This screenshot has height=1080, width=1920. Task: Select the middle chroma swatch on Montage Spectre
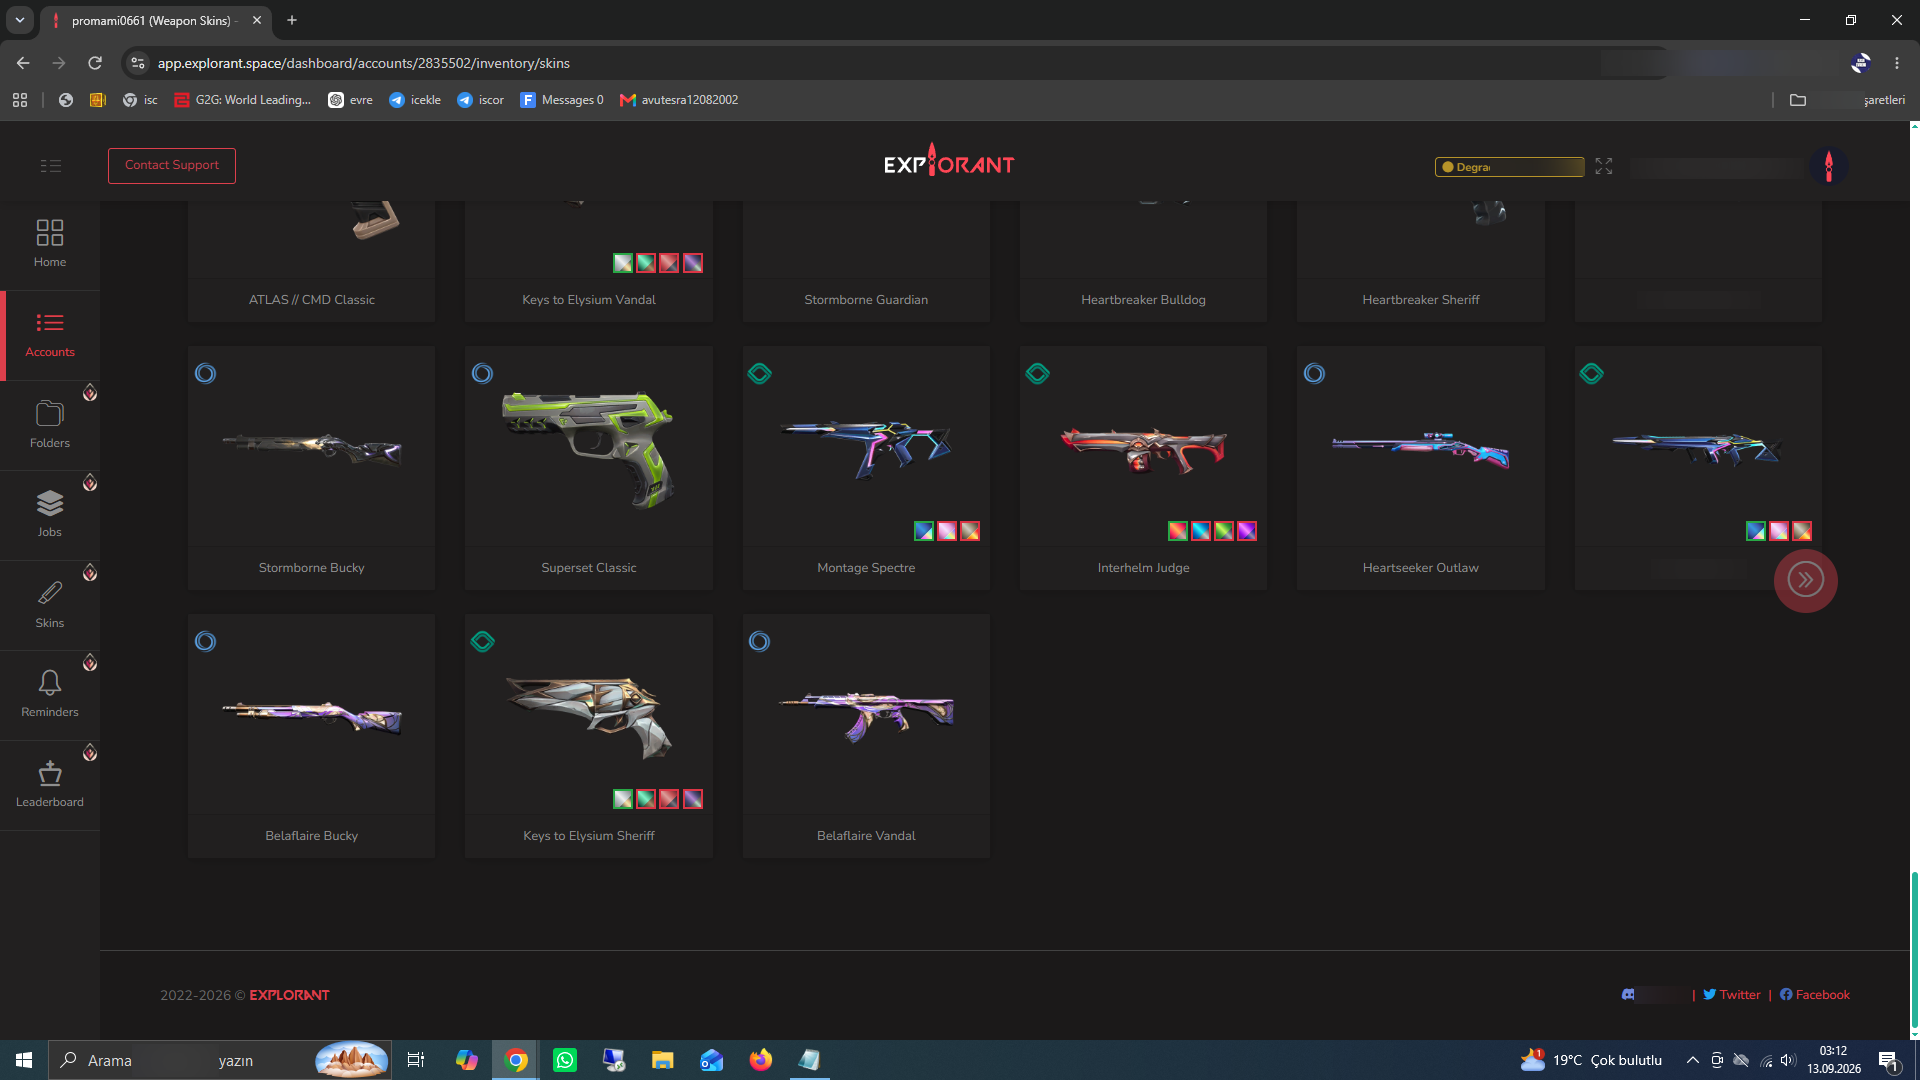click(947, 531)
